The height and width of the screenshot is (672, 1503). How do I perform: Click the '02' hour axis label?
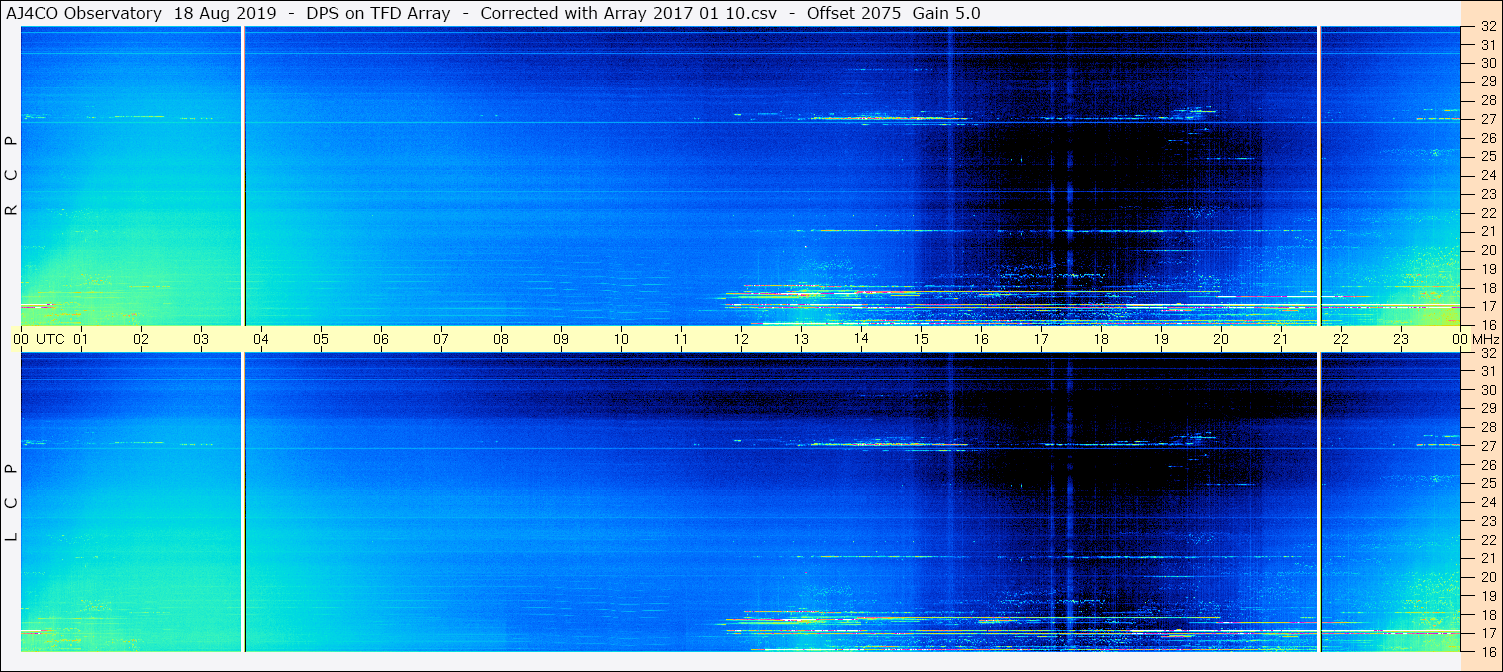(x=141, y=339)
